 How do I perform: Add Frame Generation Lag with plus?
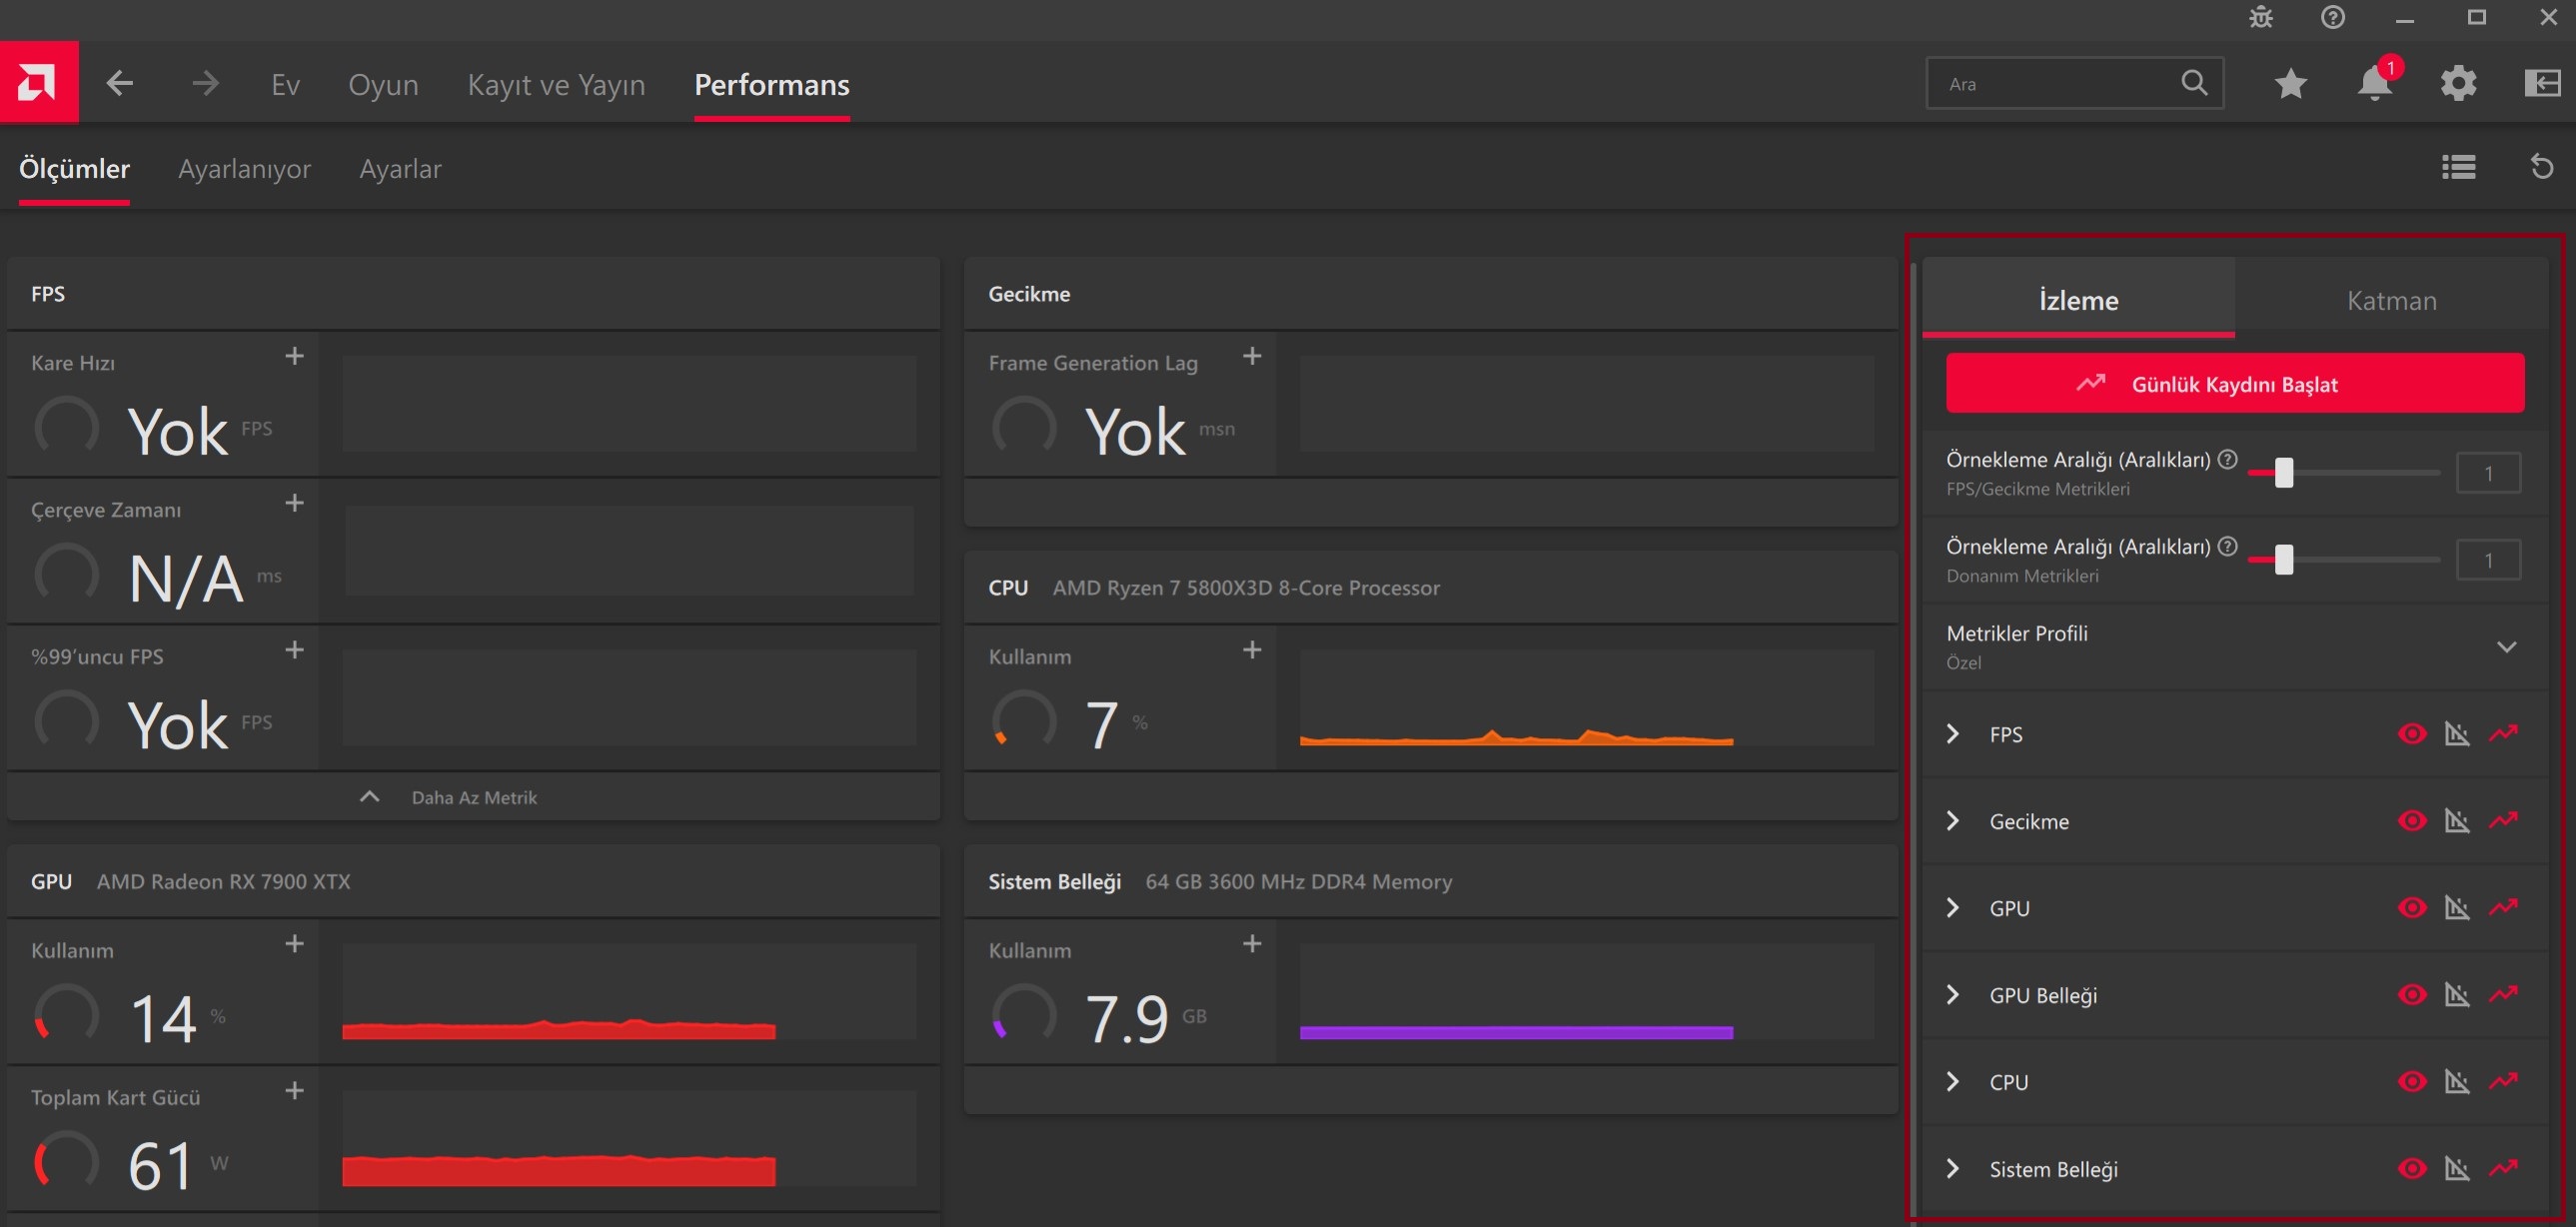[1252, 356]
